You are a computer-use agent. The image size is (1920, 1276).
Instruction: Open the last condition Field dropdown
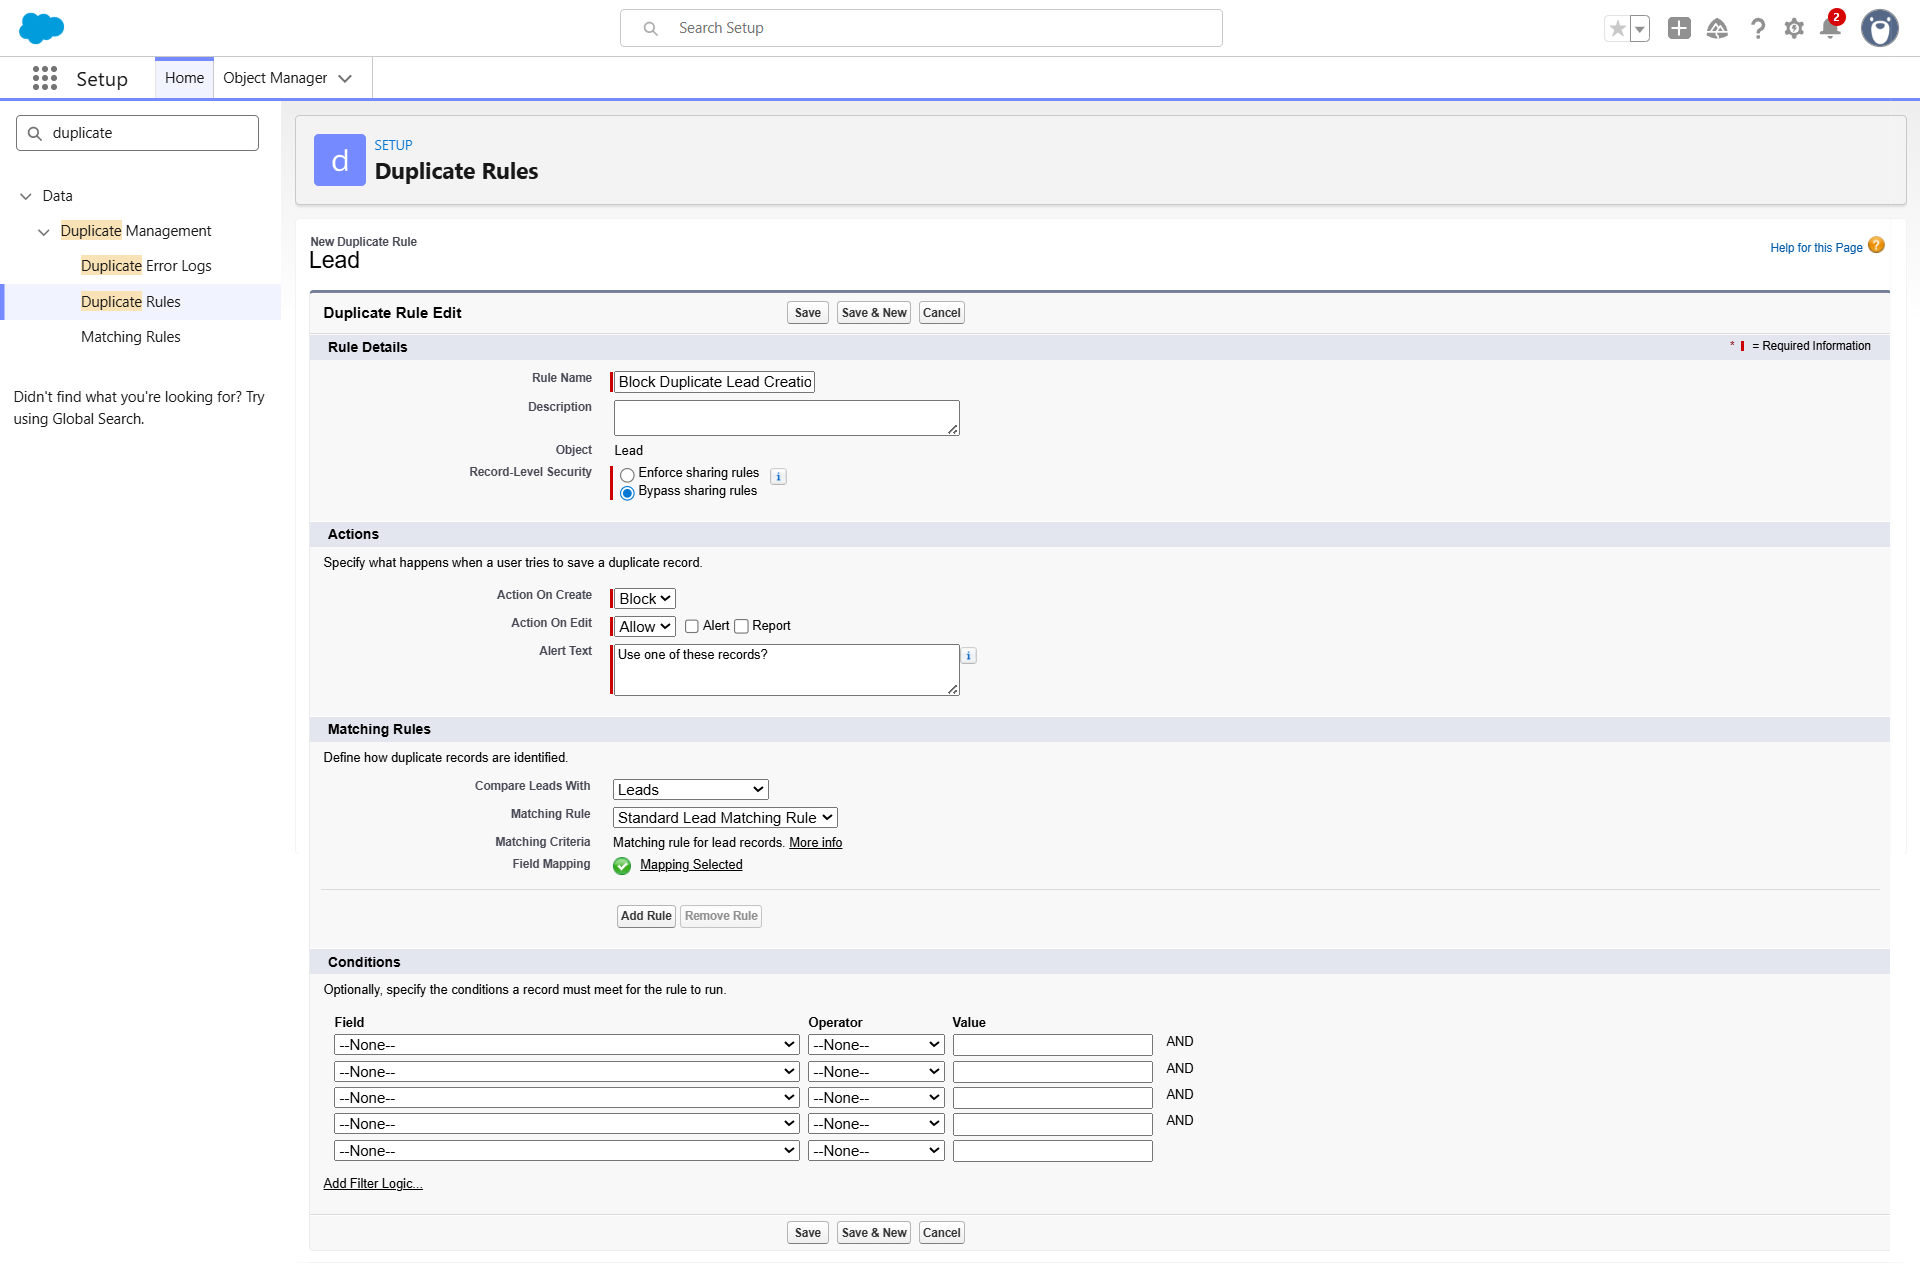click(x=567, y=1151)
